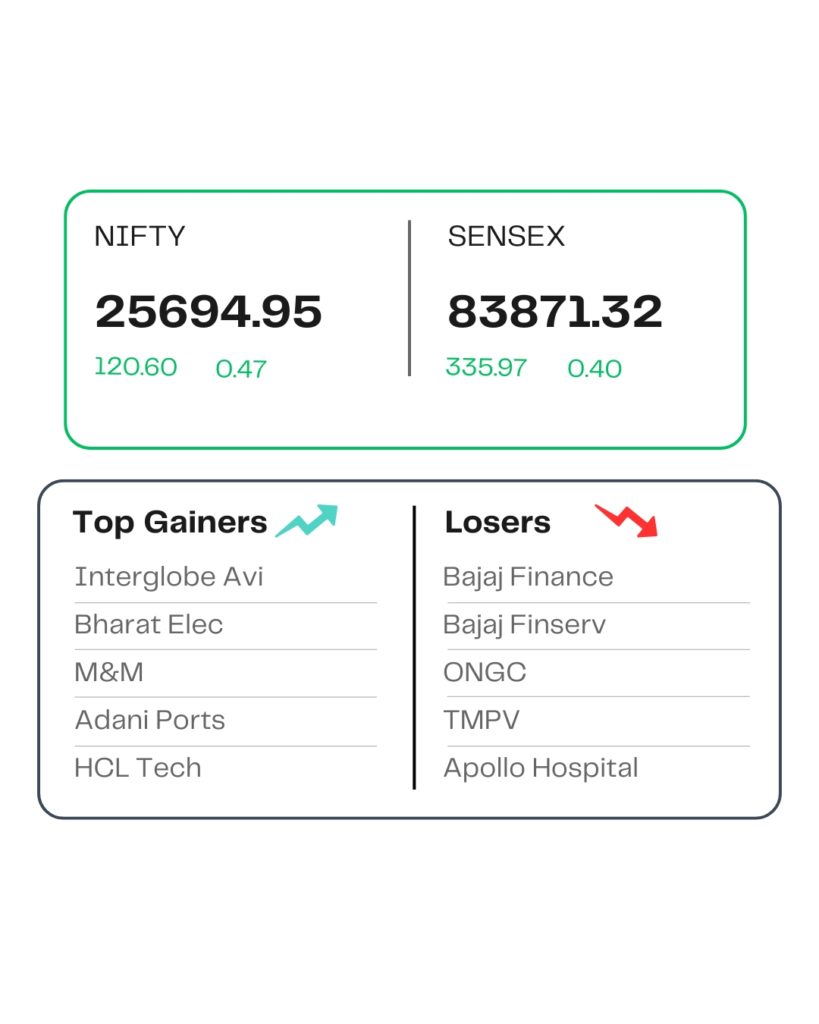The image size is (819, 1024).
Task: Click SENSEX percent change 0.40
Action: 594,369
